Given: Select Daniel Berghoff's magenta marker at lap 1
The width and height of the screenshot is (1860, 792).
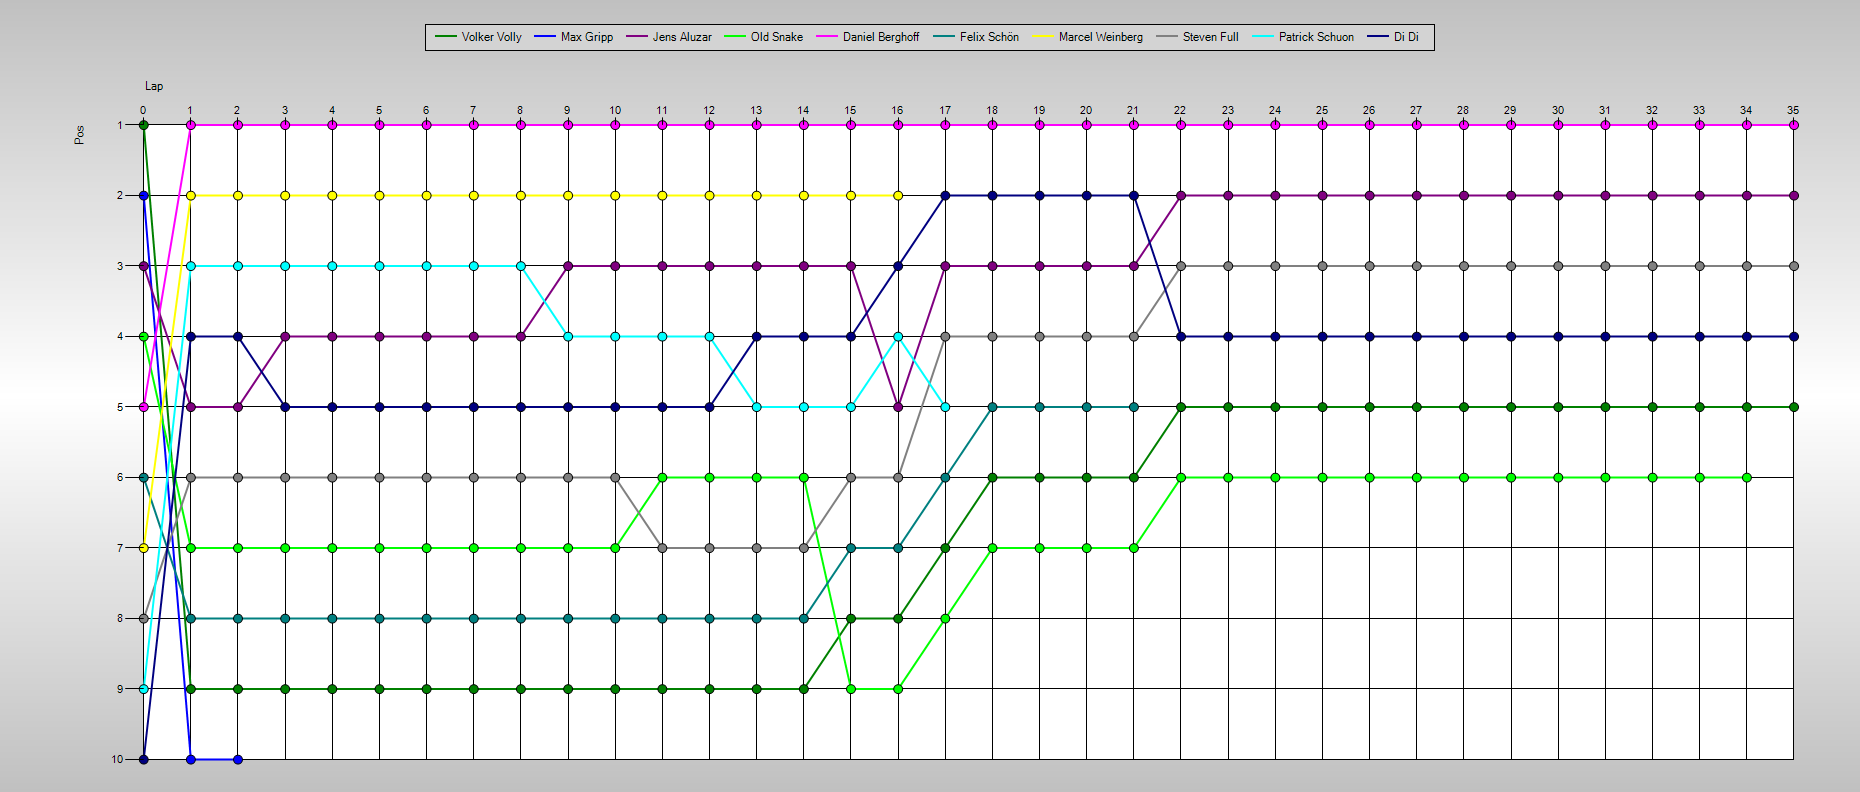Looking at the screenshot, I should [x=191, y=125].
